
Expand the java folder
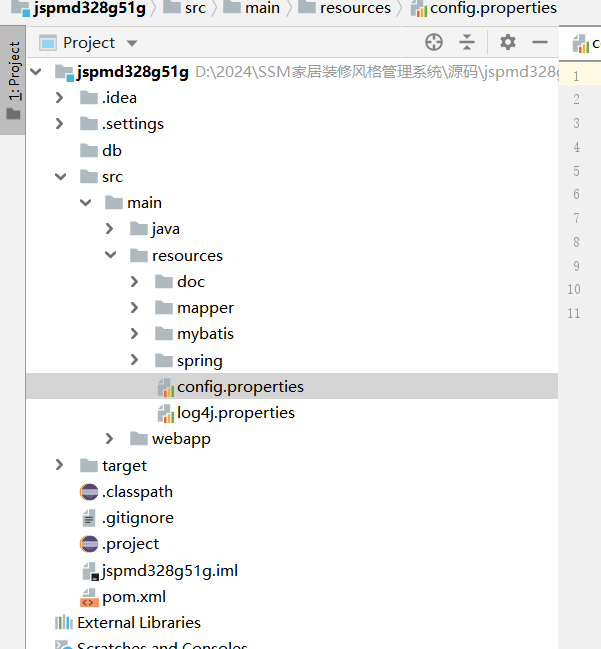(110, 229)
